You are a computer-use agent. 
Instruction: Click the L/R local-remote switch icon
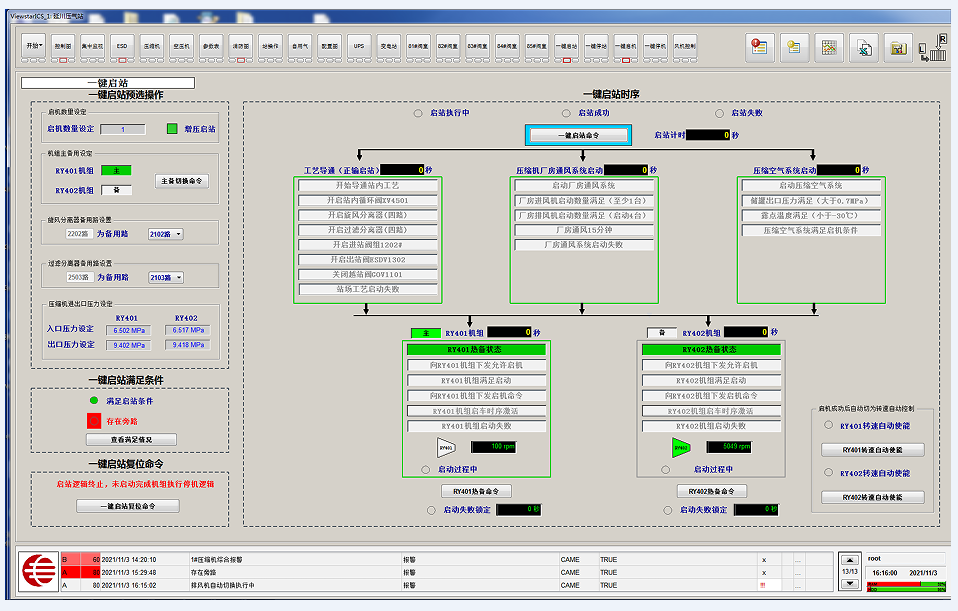coord(936,46)
